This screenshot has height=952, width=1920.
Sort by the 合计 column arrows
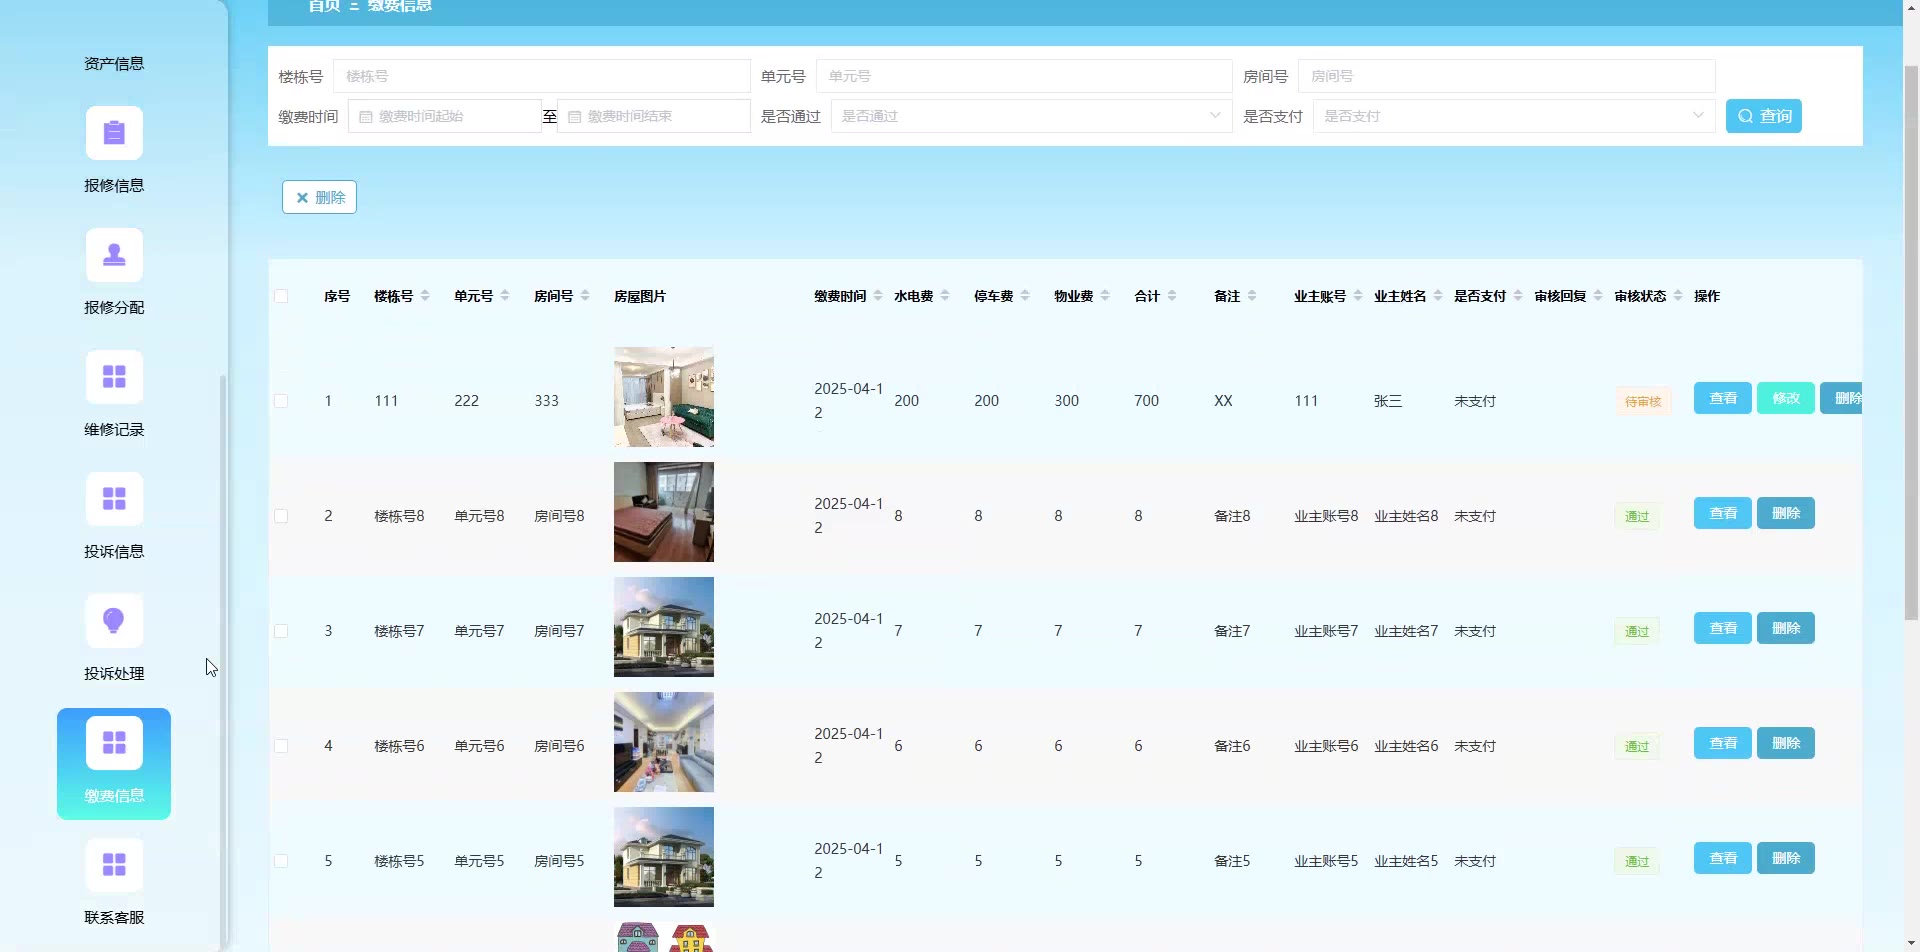[x=1172, y=296]
